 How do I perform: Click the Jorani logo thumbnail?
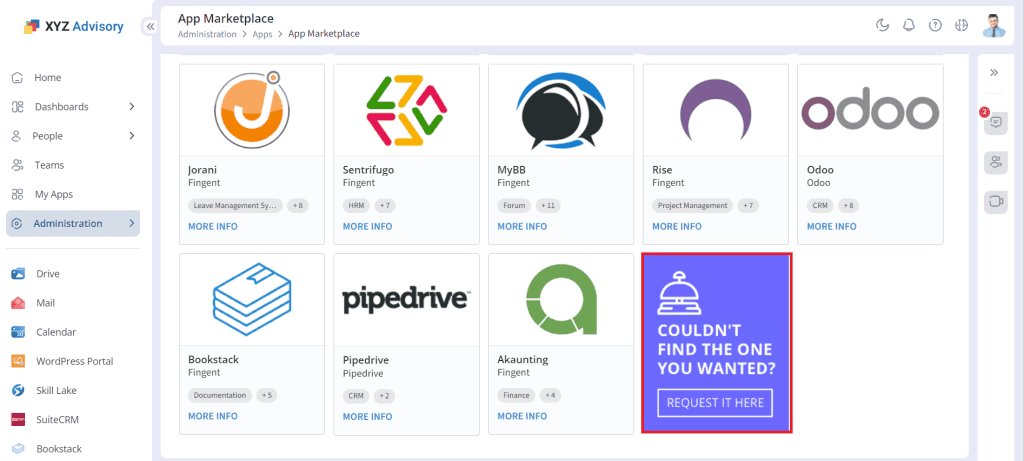[252, 109]
